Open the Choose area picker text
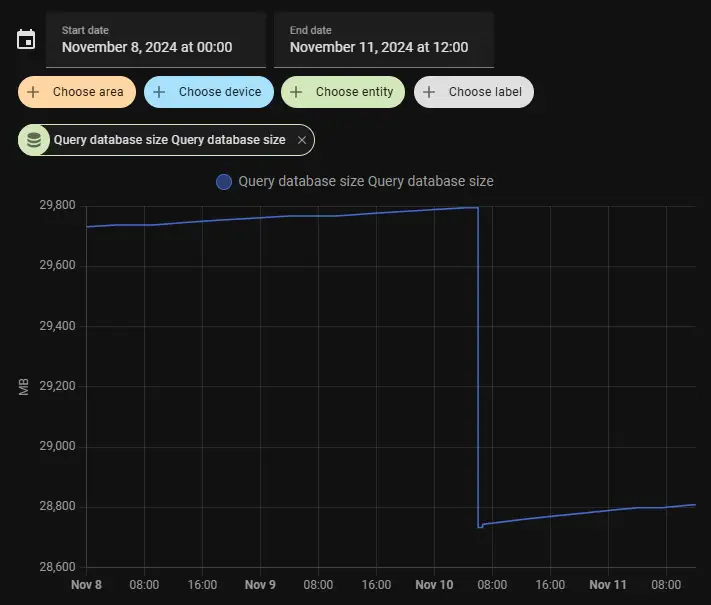 pos(88,92)
